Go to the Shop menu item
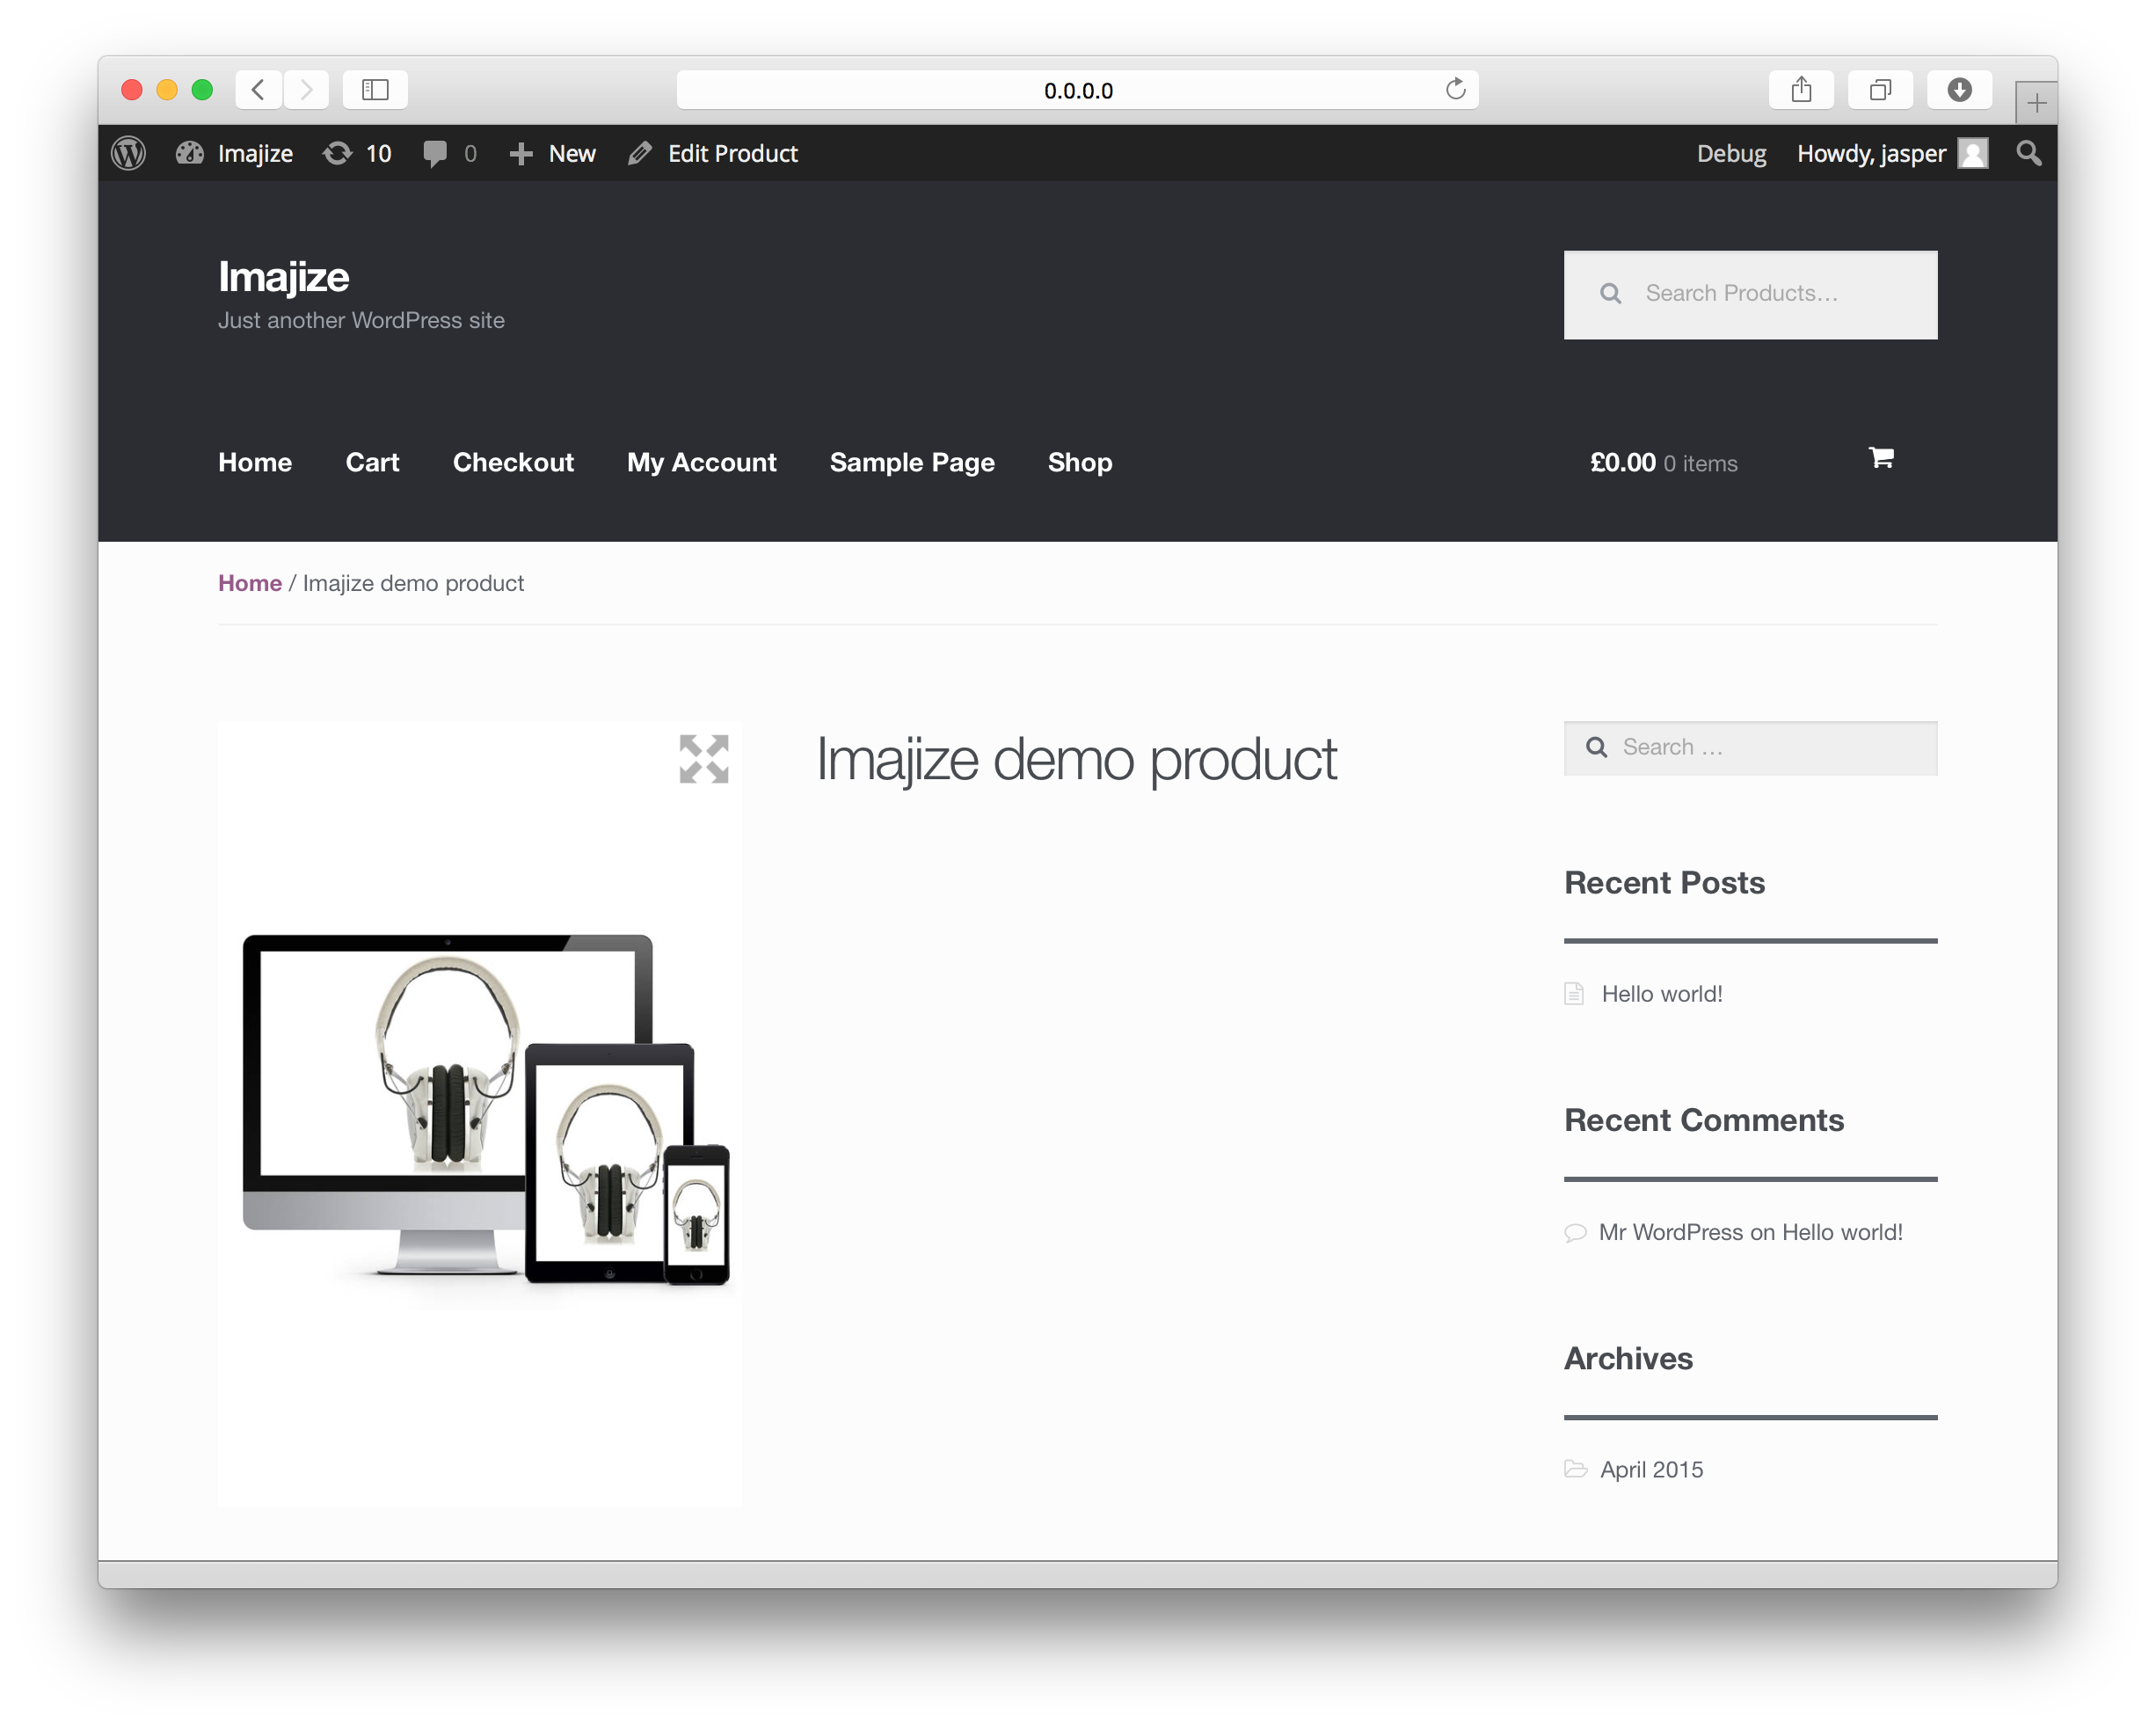Screen dimensions: 2156x1729 coord(1080,462)
